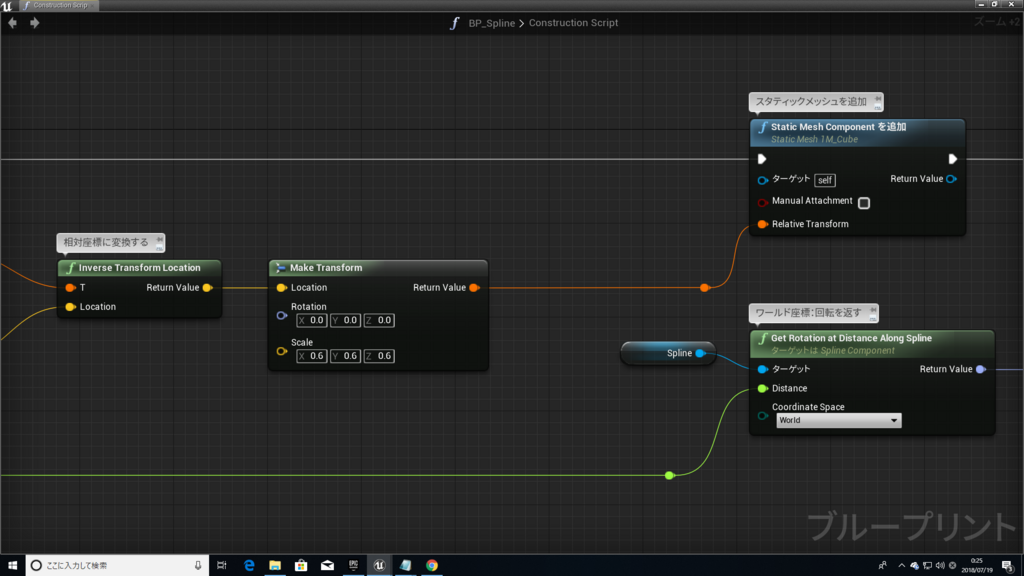1024x576 pixels.
Task: Switch to Unreal Engine in the taskbar
Action: [x=379, y=566]
